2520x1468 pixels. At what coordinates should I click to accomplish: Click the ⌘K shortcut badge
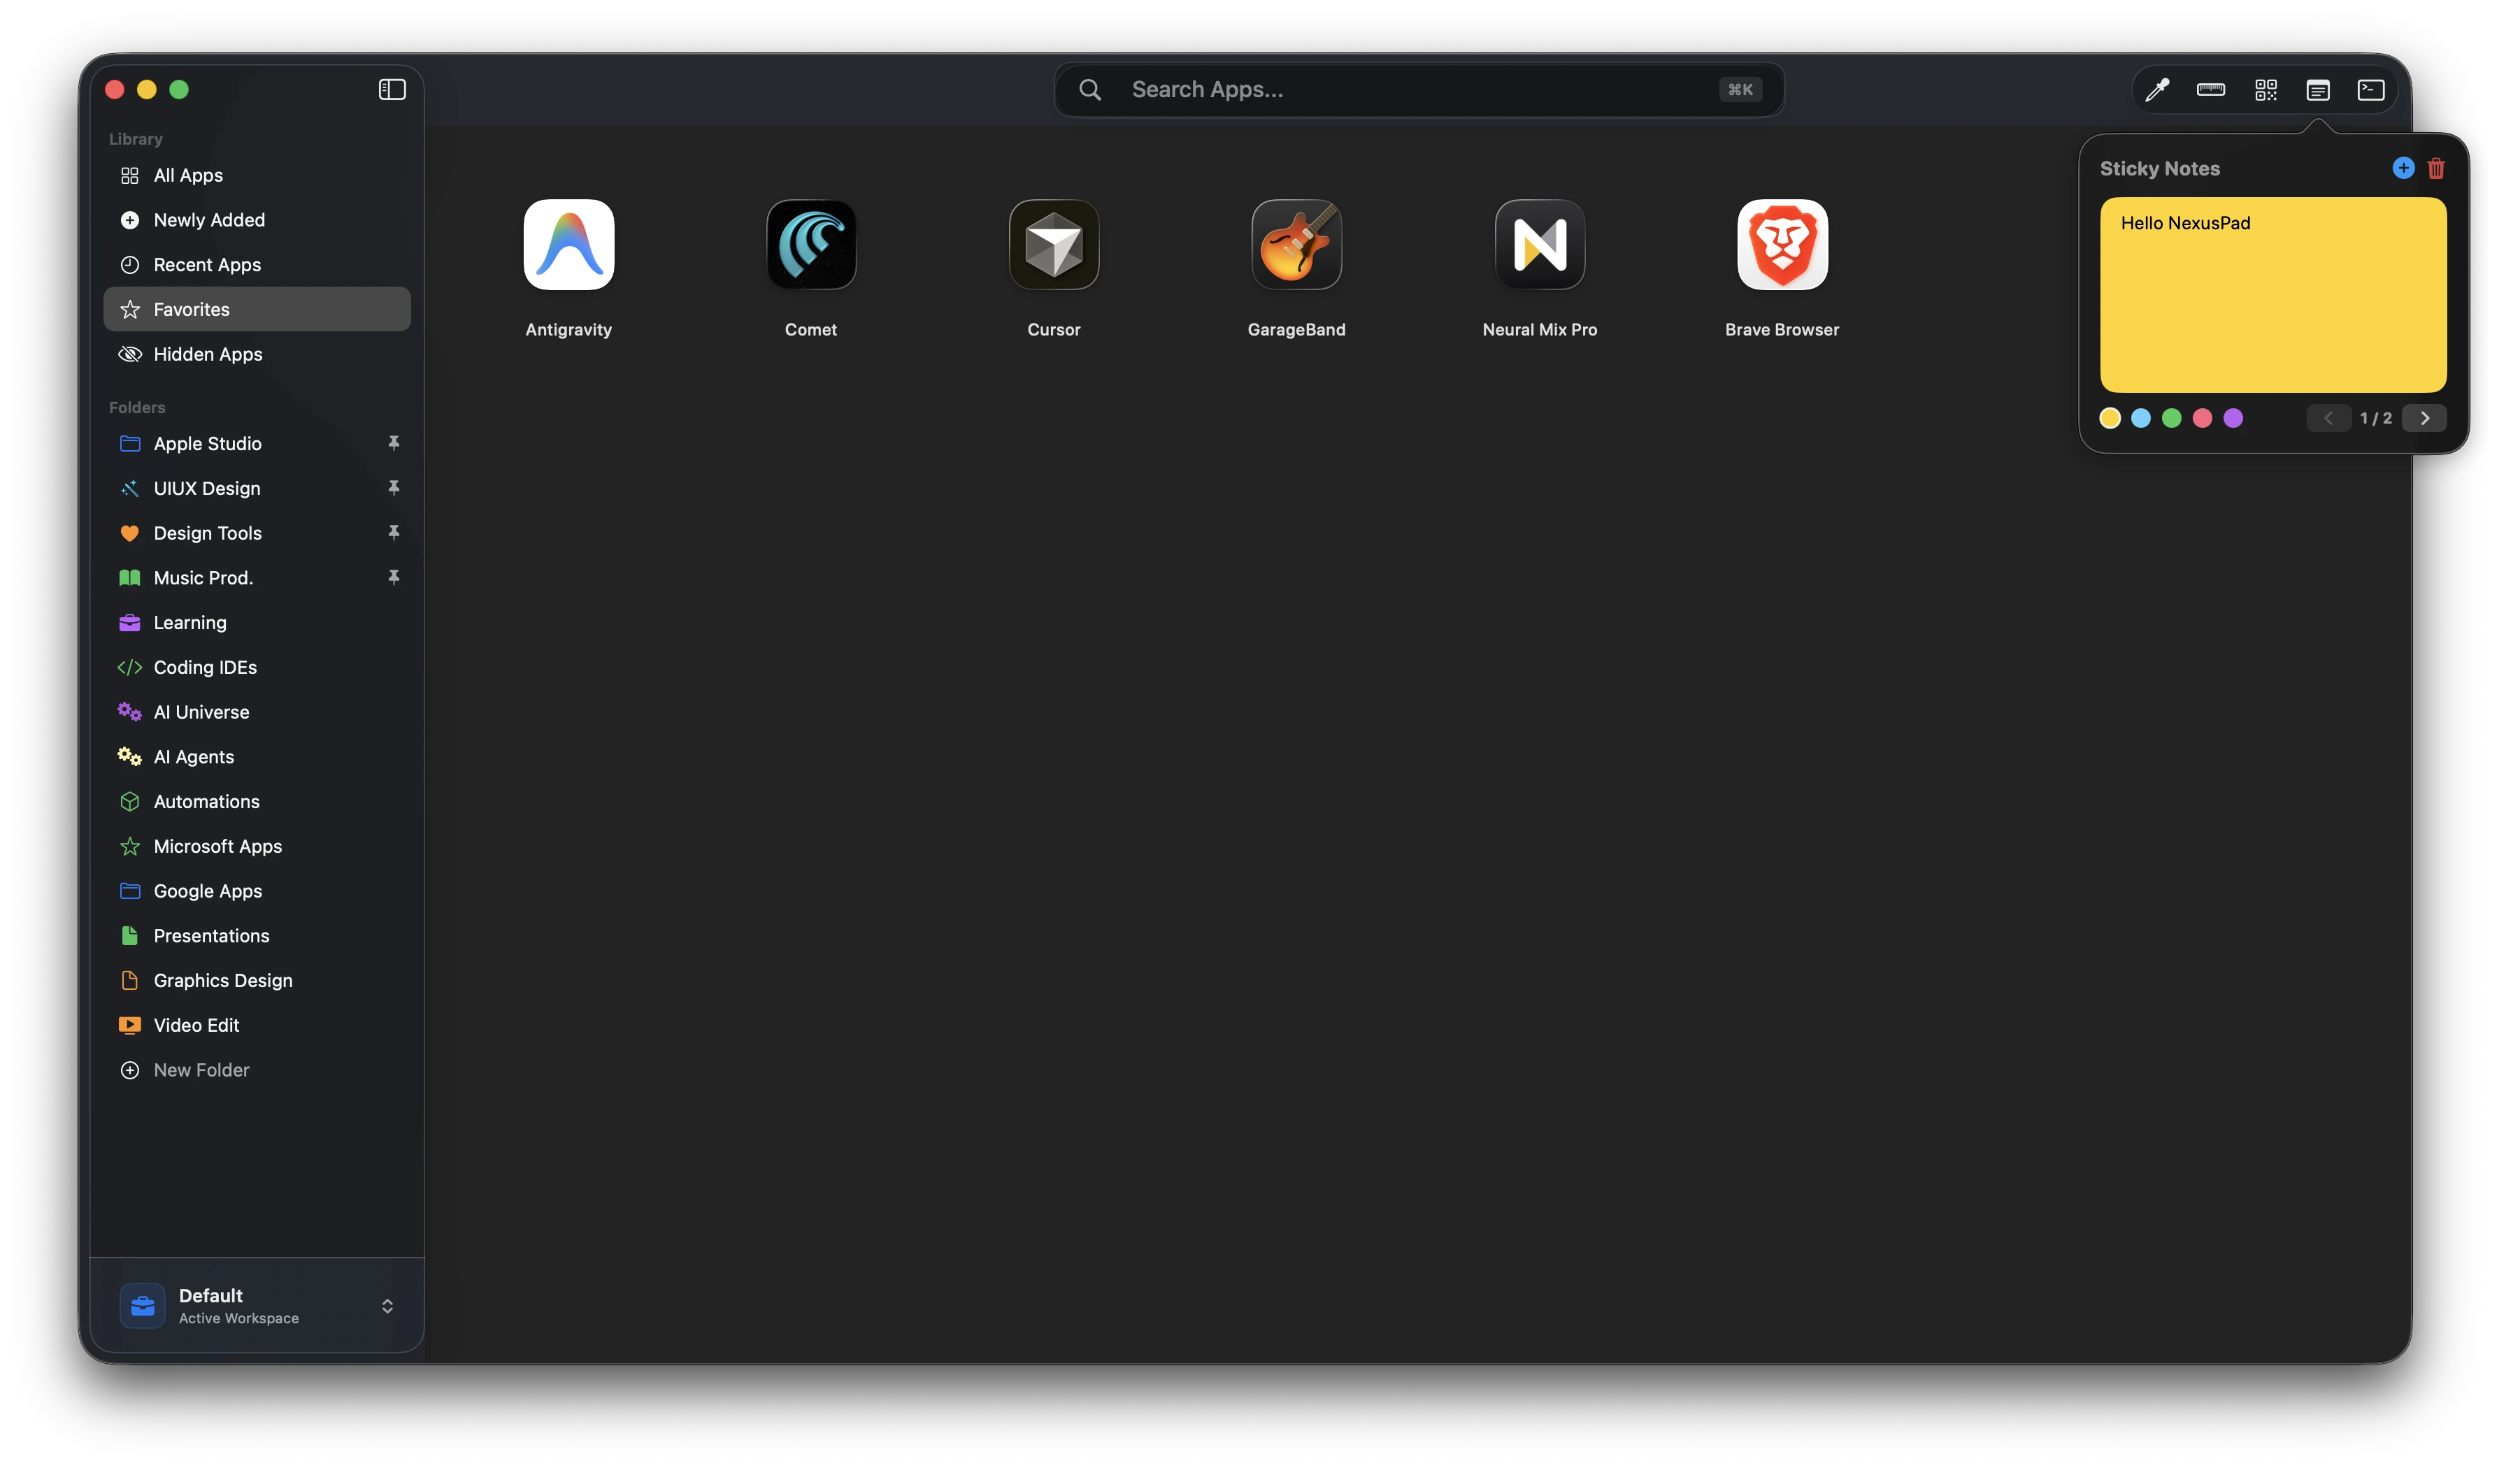pos(1740,89)
